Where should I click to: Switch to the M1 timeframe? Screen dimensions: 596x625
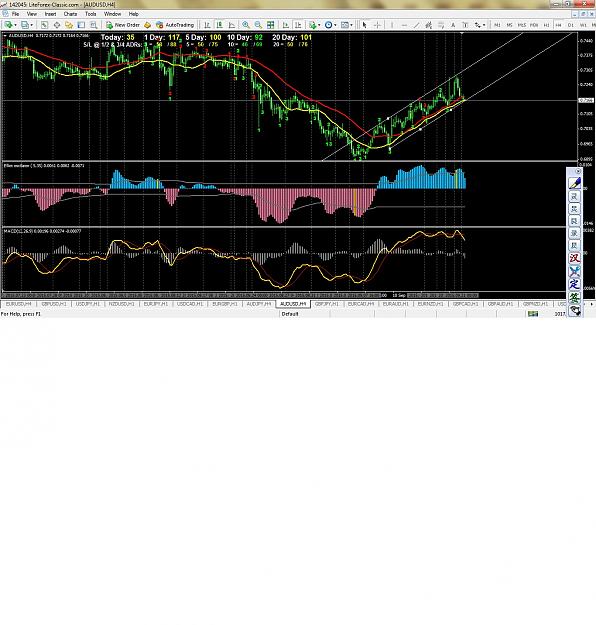[x=497, y=25]
